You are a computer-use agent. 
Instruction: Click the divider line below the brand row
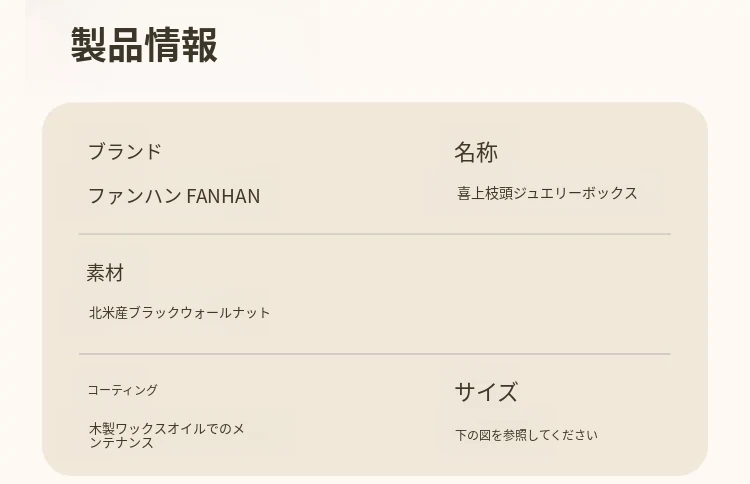(374, 234)
